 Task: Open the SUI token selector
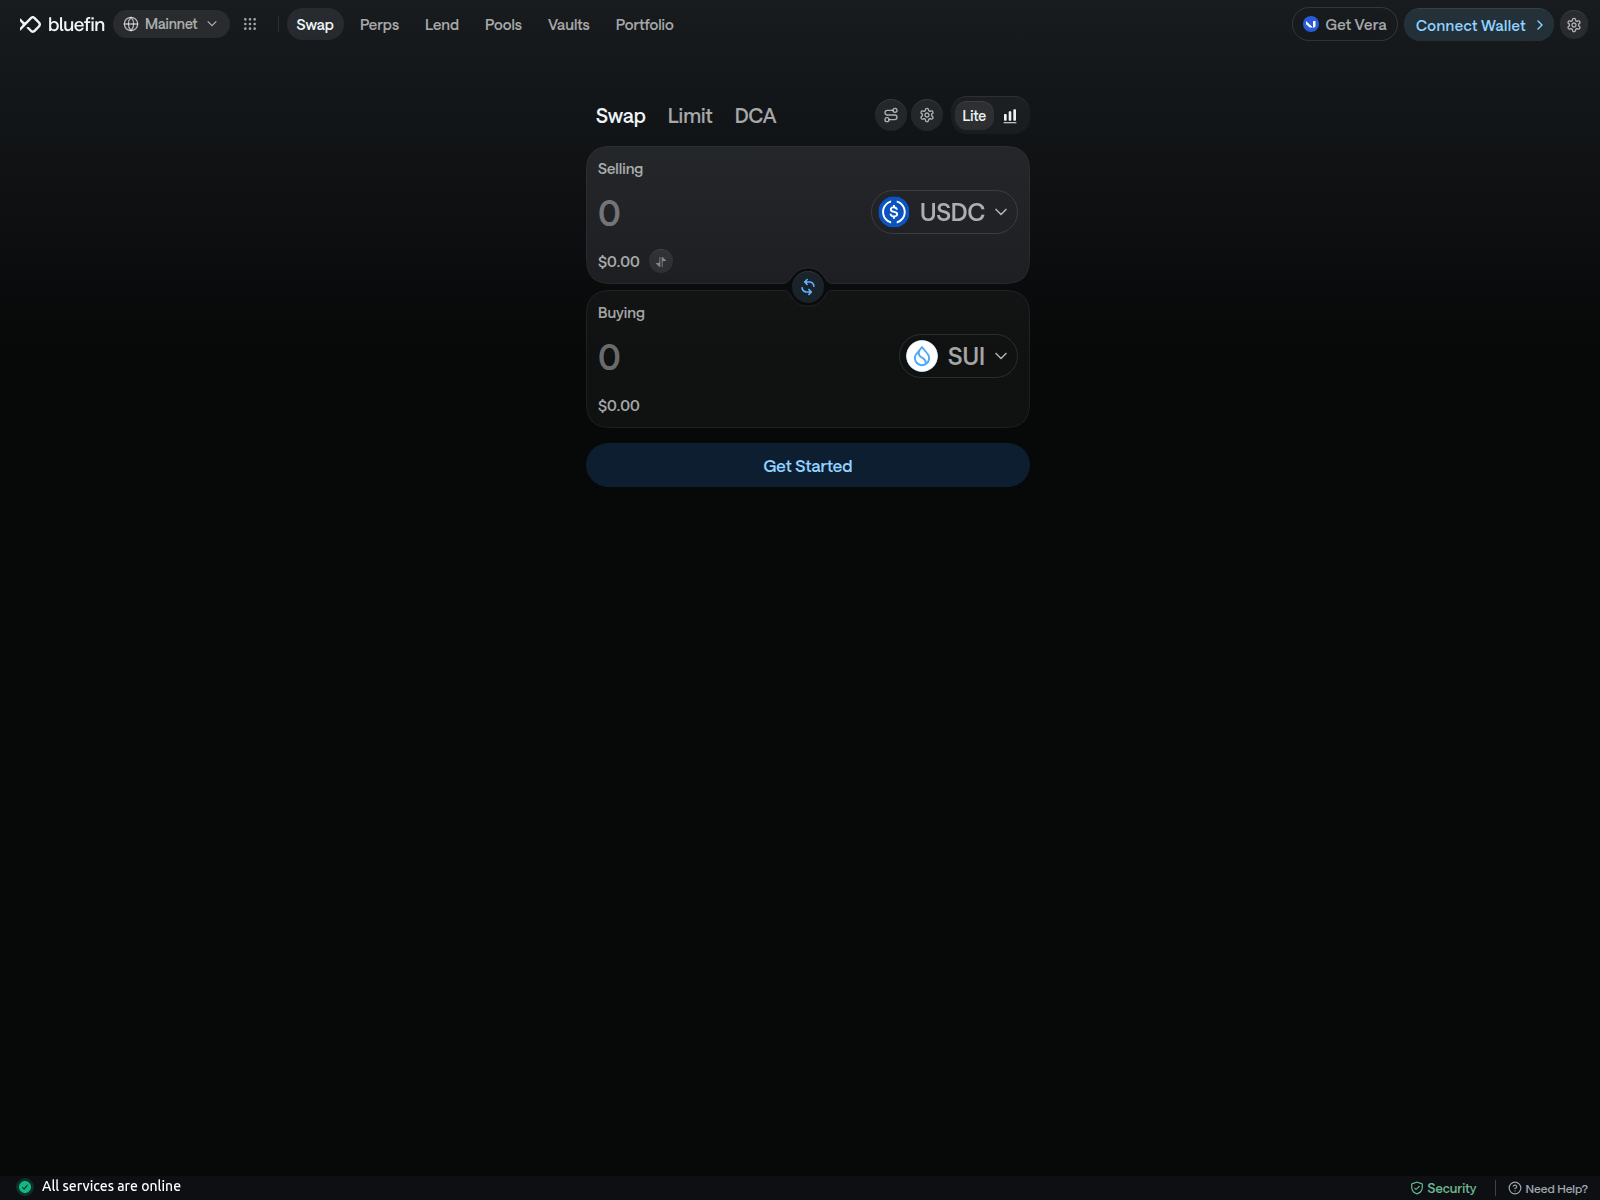(x=958, y=356)
